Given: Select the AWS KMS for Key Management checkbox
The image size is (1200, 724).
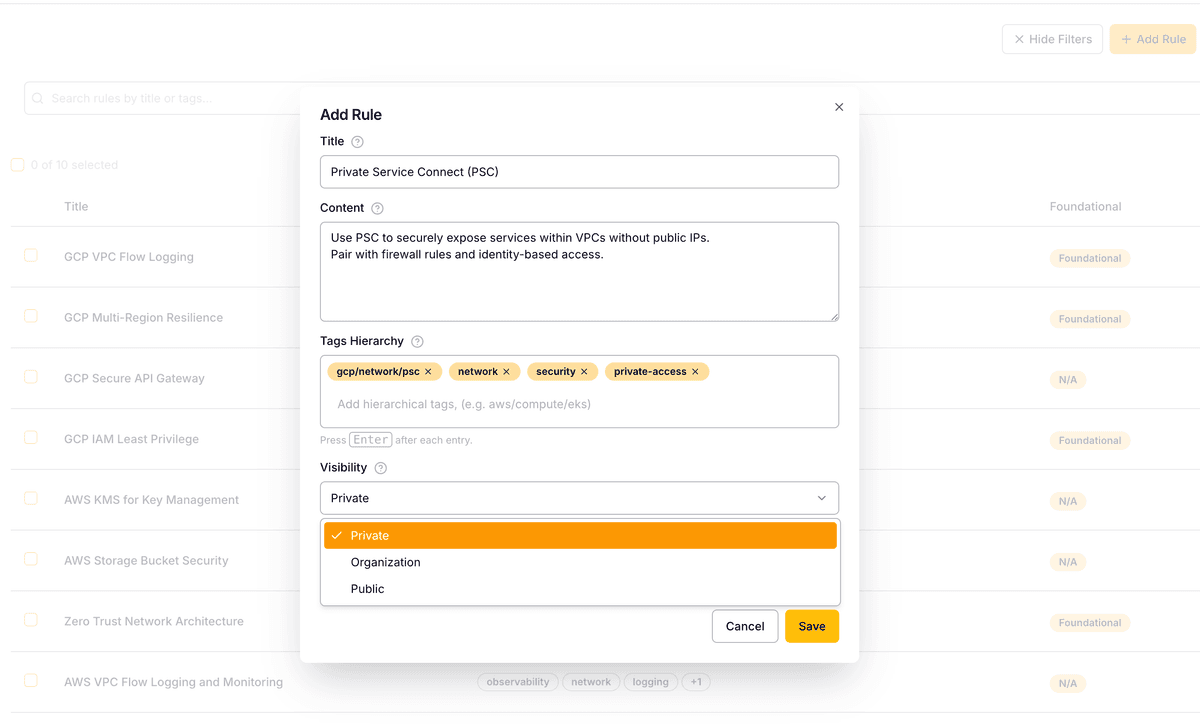Looking at the screenshot, I should click(31, 498).
